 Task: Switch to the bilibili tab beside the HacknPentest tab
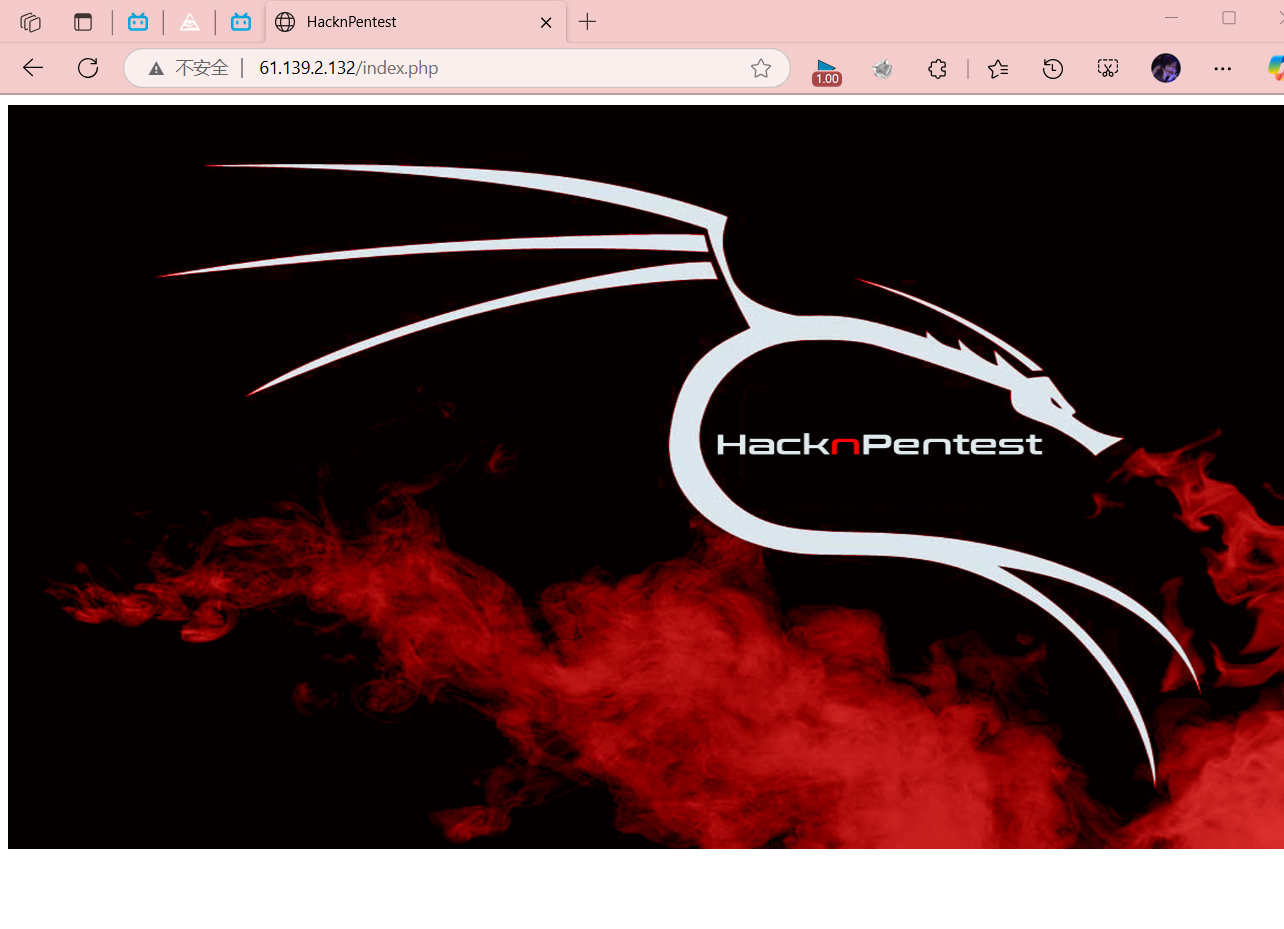(x=241, y=22)
